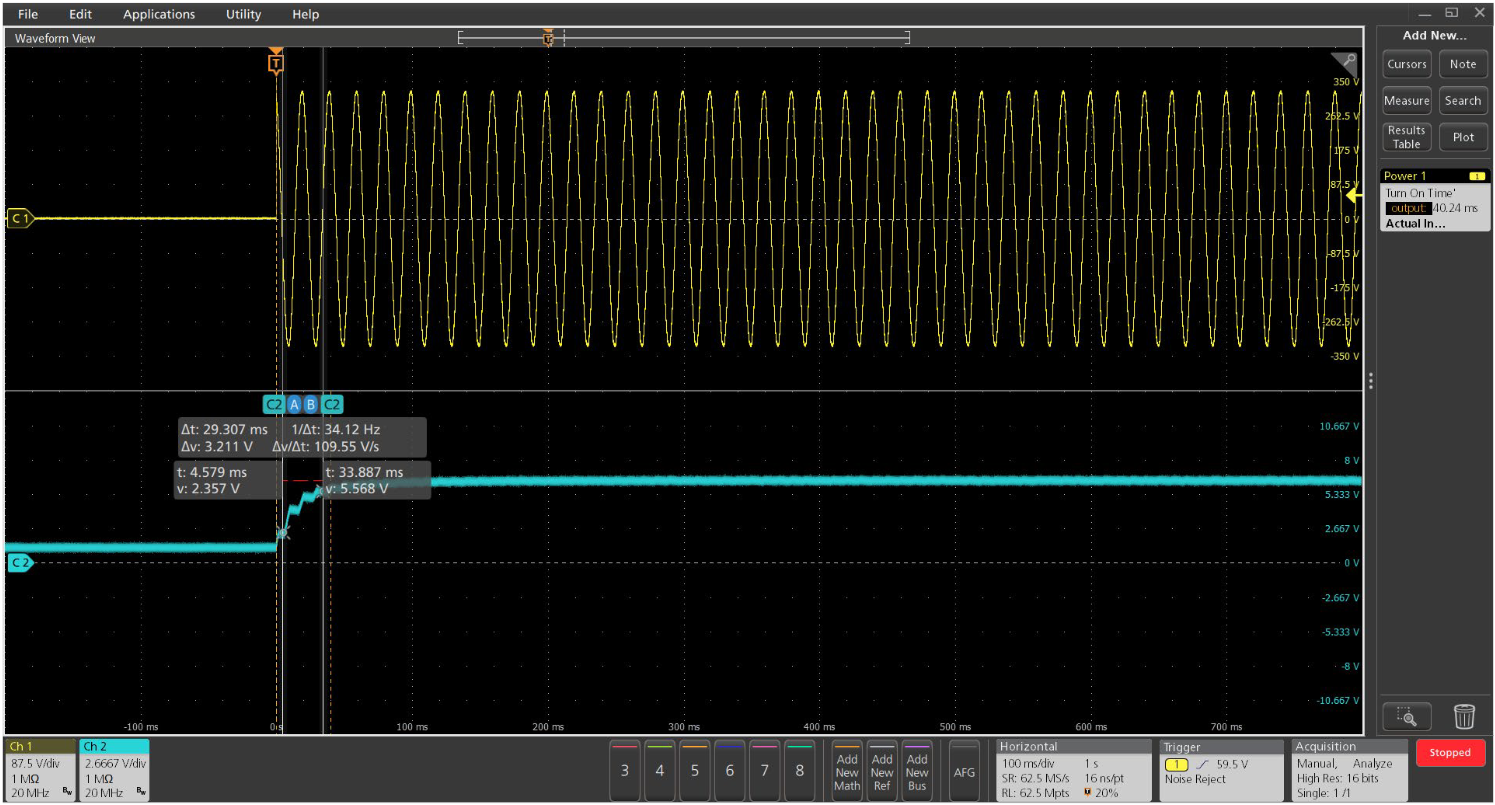Click Stopped to resume acquisition
This screenshot has width=1495, height=805.
[1450, 752]
